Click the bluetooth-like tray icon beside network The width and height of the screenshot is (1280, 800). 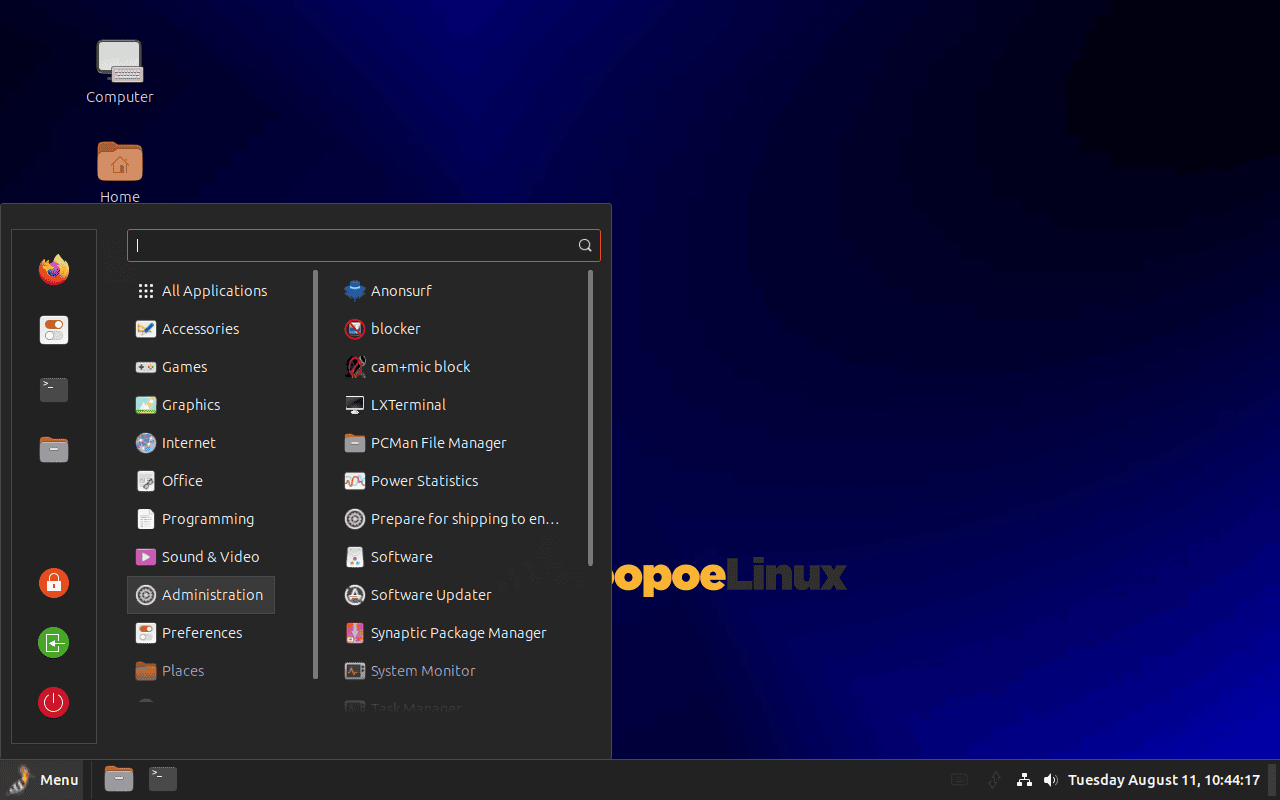tap(994, 780)
